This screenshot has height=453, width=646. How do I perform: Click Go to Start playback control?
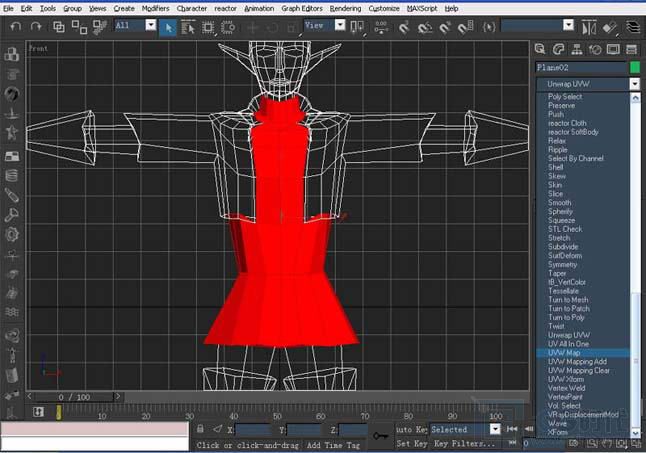pos(512,429)
